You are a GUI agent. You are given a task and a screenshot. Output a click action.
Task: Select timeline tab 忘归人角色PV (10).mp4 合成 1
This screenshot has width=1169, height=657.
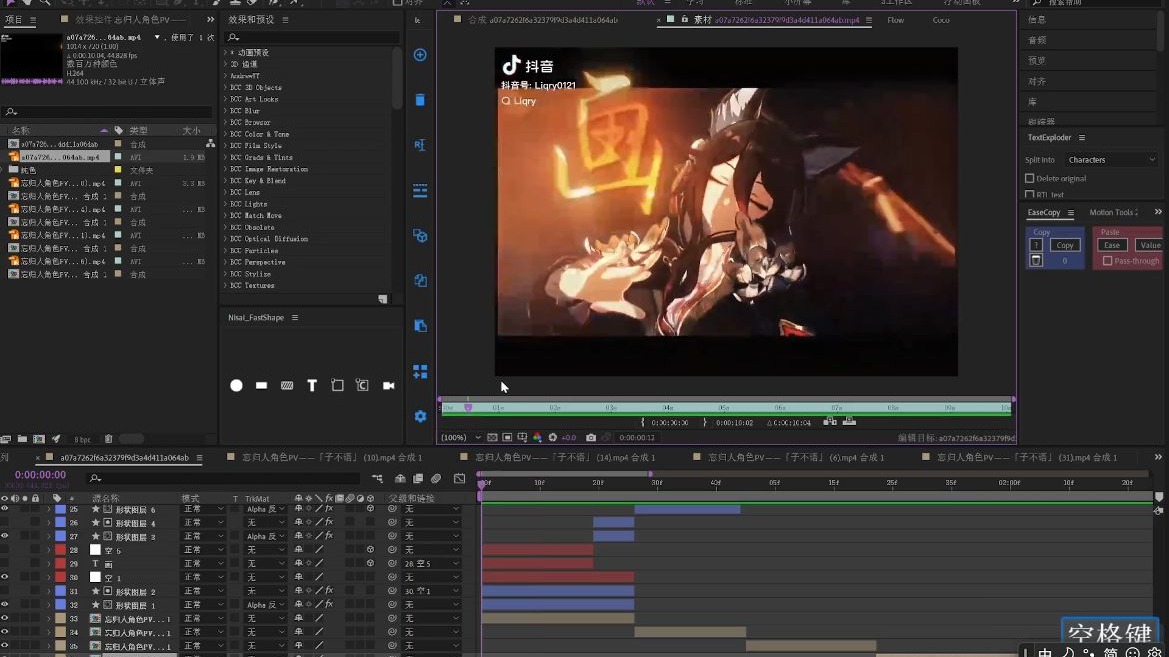coord(332,457)
